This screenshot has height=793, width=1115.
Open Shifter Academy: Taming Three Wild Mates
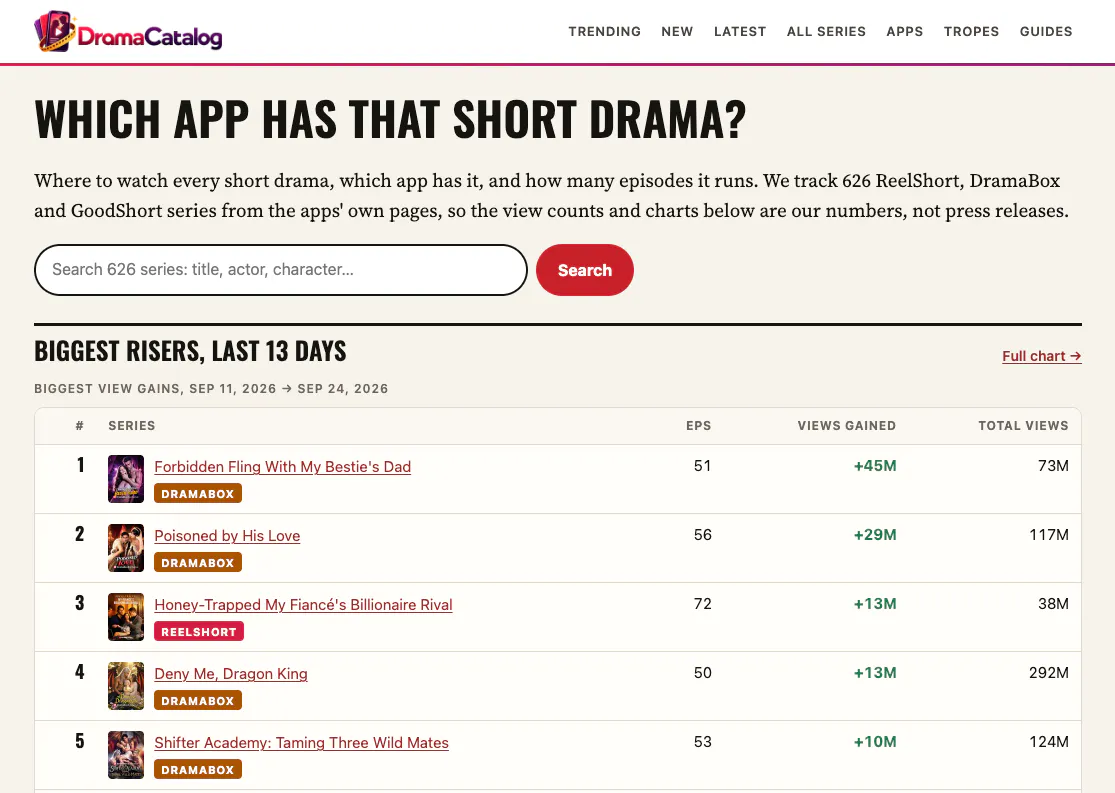302,743
